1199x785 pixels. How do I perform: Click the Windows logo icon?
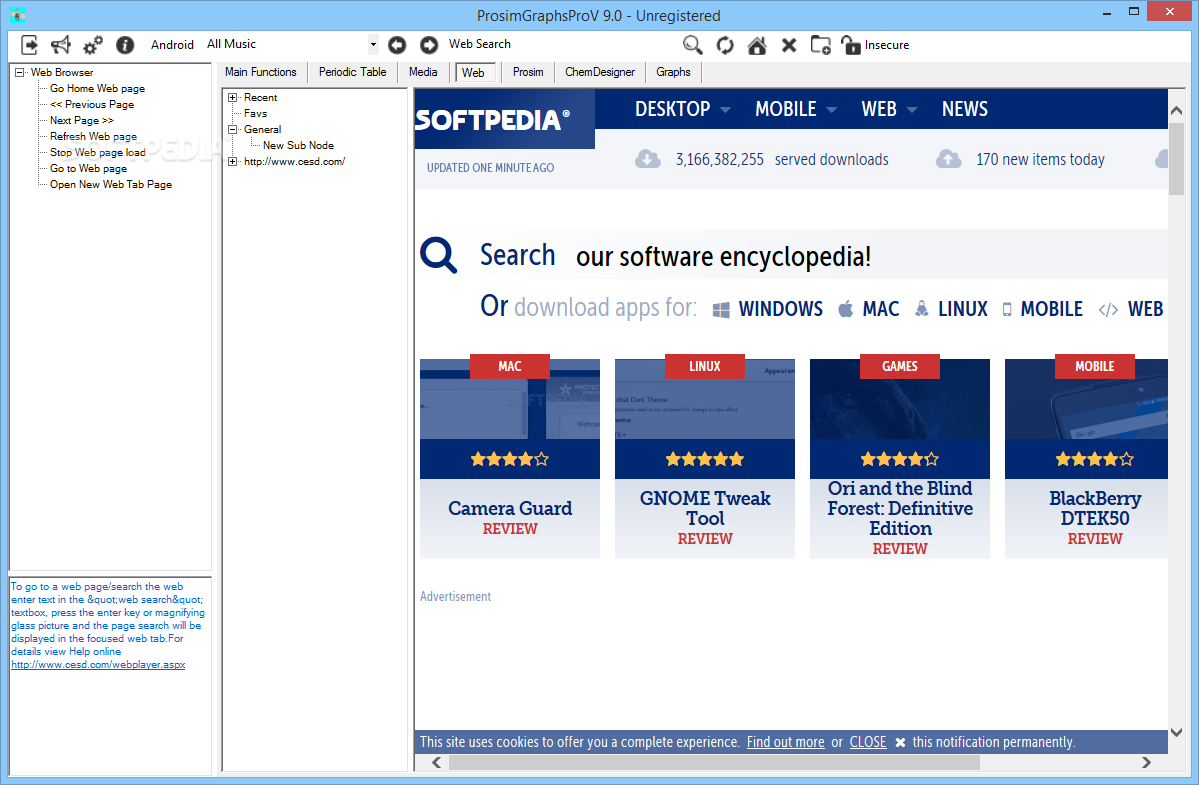pyautogui.click(x=721, y=310)
